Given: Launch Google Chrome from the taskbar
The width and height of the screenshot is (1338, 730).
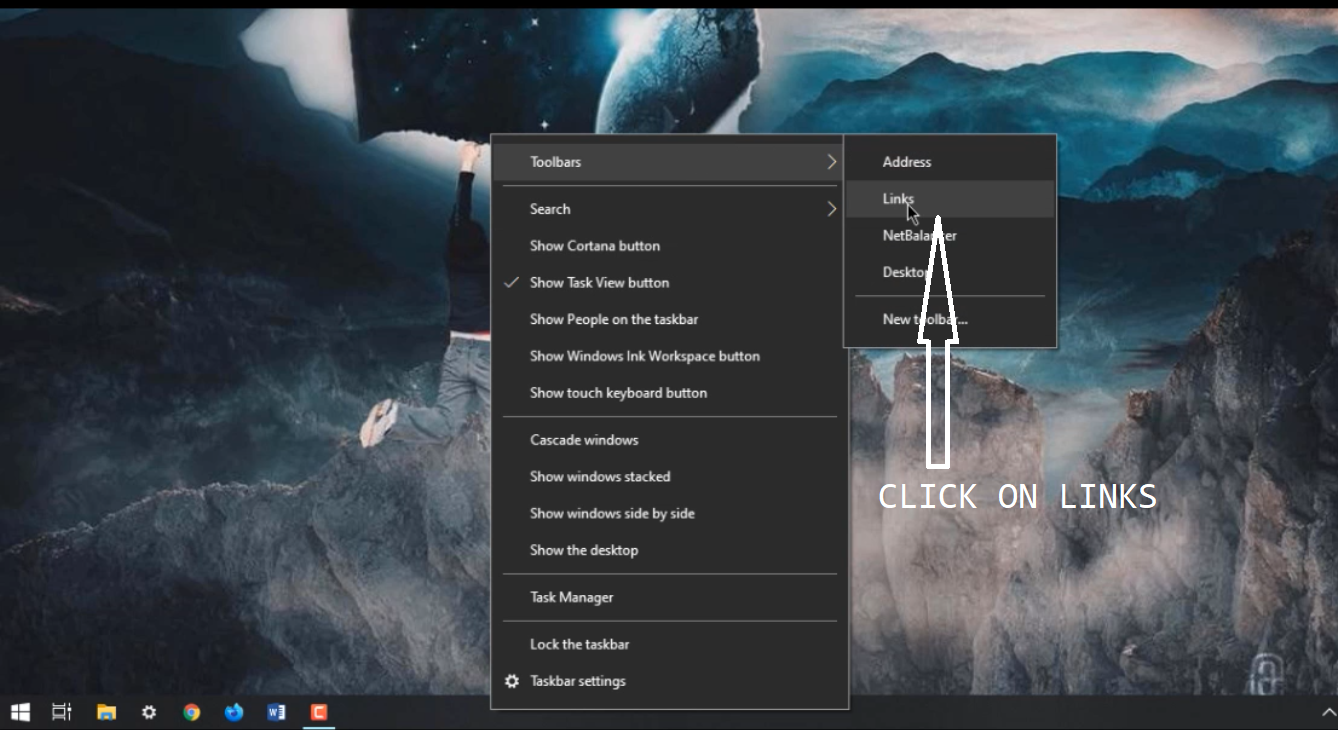Looking at the screenshot, I should click(x=192, y=712).
